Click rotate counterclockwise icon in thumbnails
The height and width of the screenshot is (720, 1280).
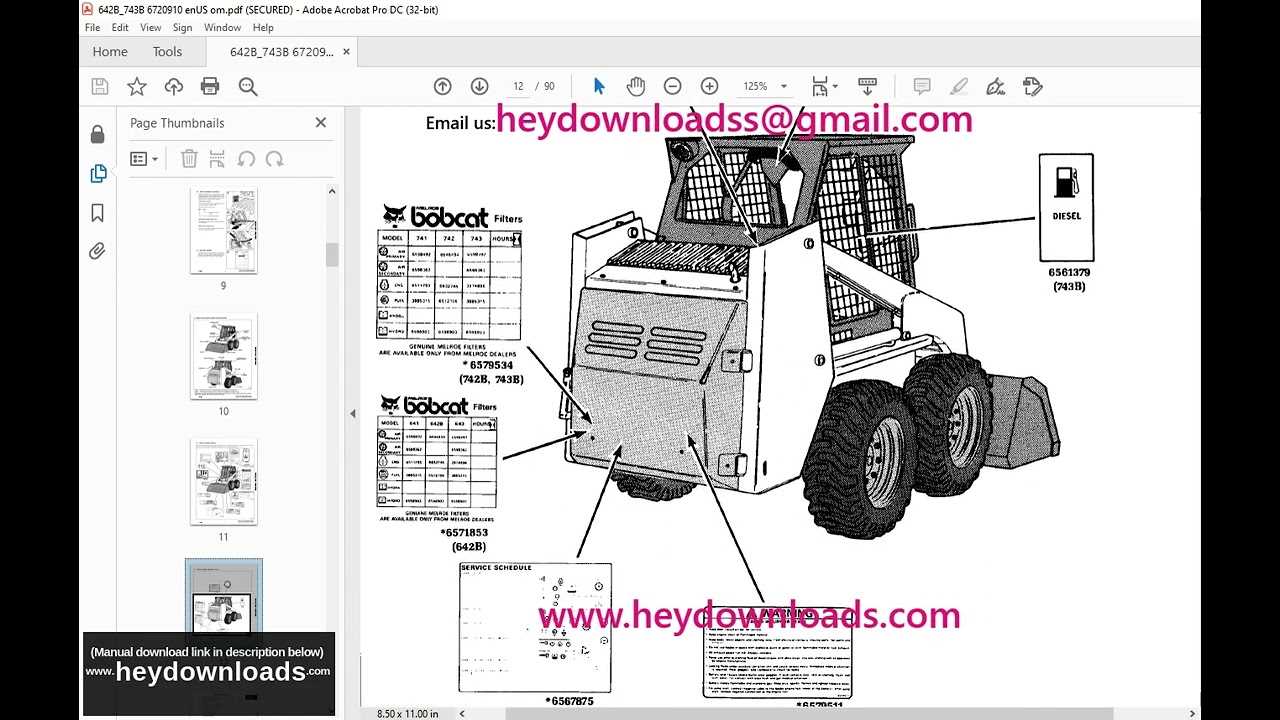tap(246, 158)
